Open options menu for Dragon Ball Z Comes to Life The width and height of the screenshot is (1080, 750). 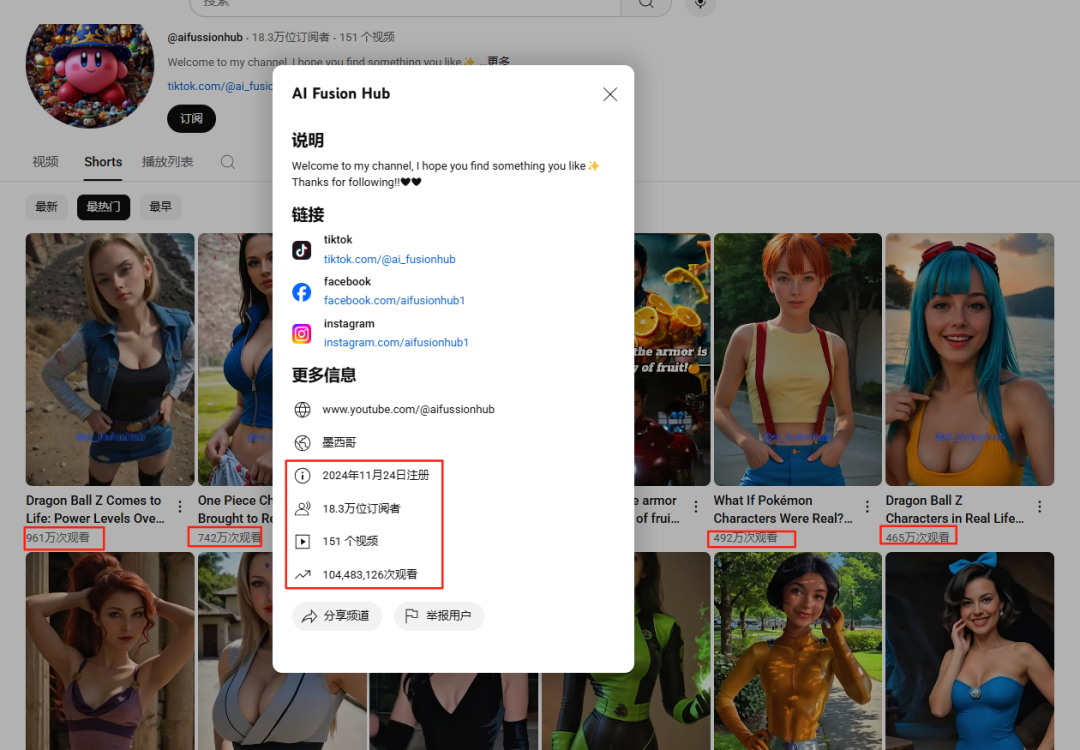click(x=180, y=507)
